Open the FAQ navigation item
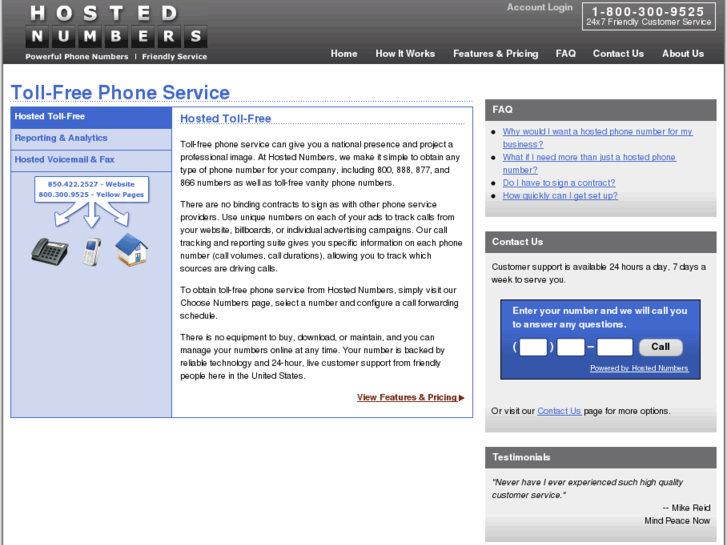Image resolution: width=727 pixels, height=545 pixels. click(566, 54)
